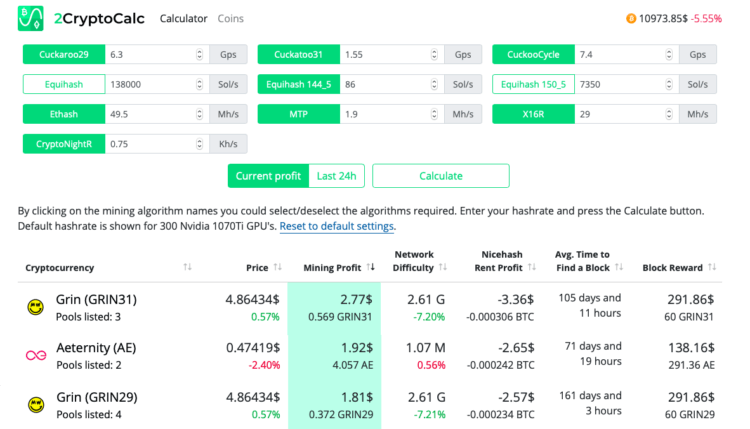Click the 2CryptoCalc green logo icon
Screen dimensions: 750x429
coord(31,18)
